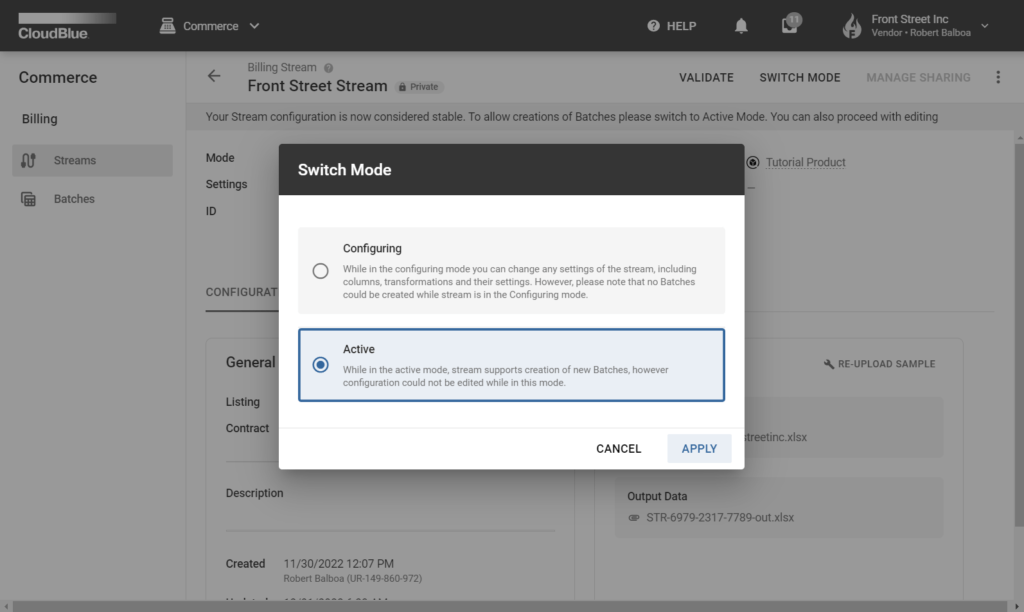
Task: Apply the selected stream mode
Action: tap(699, 449)
